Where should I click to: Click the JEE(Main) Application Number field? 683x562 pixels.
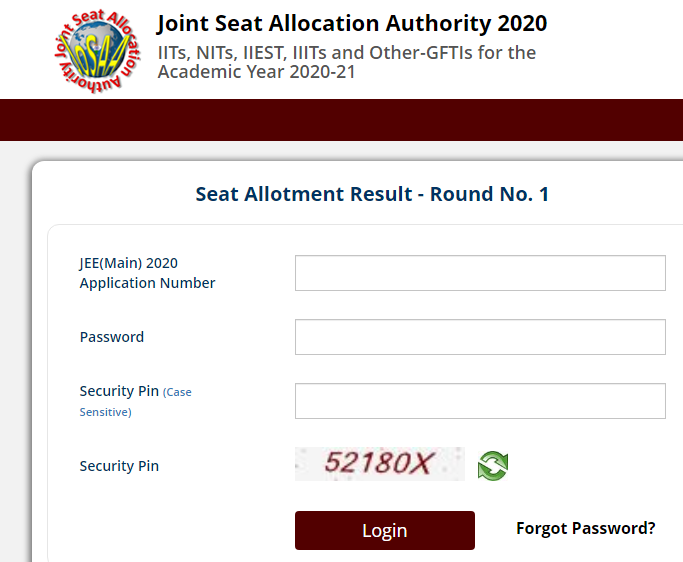pyautogui.click(x=480, y=273)
